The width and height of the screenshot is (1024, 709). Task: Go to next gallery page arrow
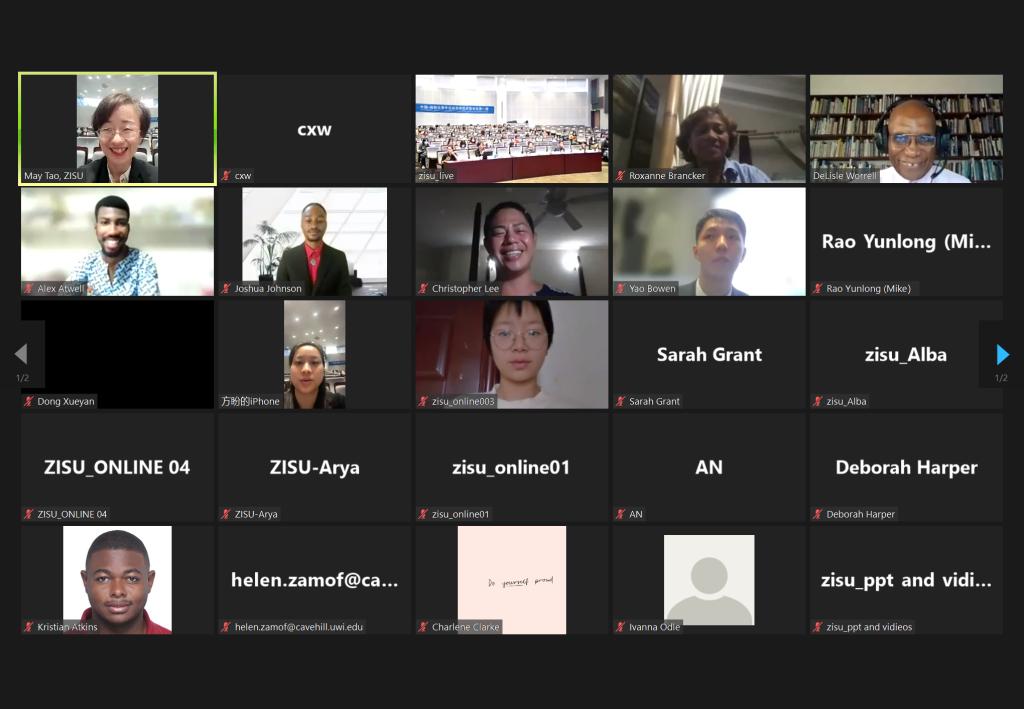pos(1002,354)
